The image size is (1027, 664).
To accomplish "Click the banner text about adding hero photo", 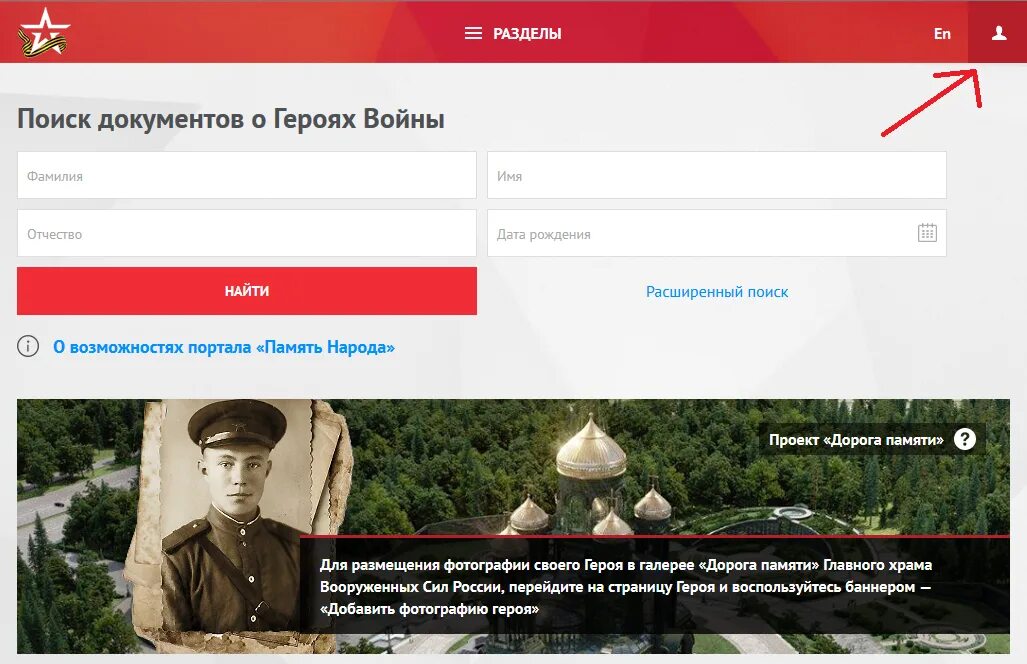I will click(626, 587).
